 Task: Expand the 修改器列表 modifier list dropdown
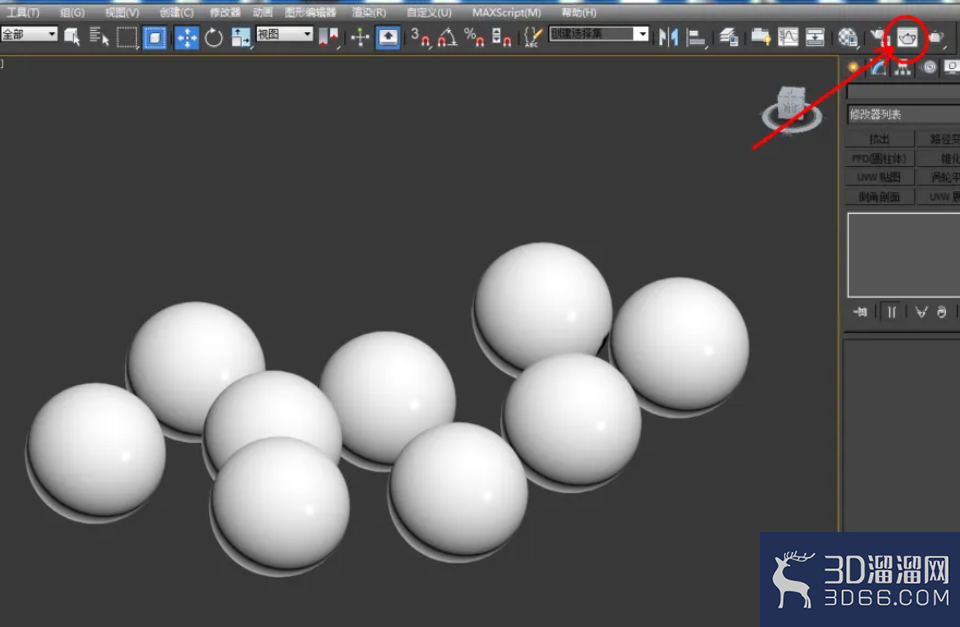(x=903, y=114)
